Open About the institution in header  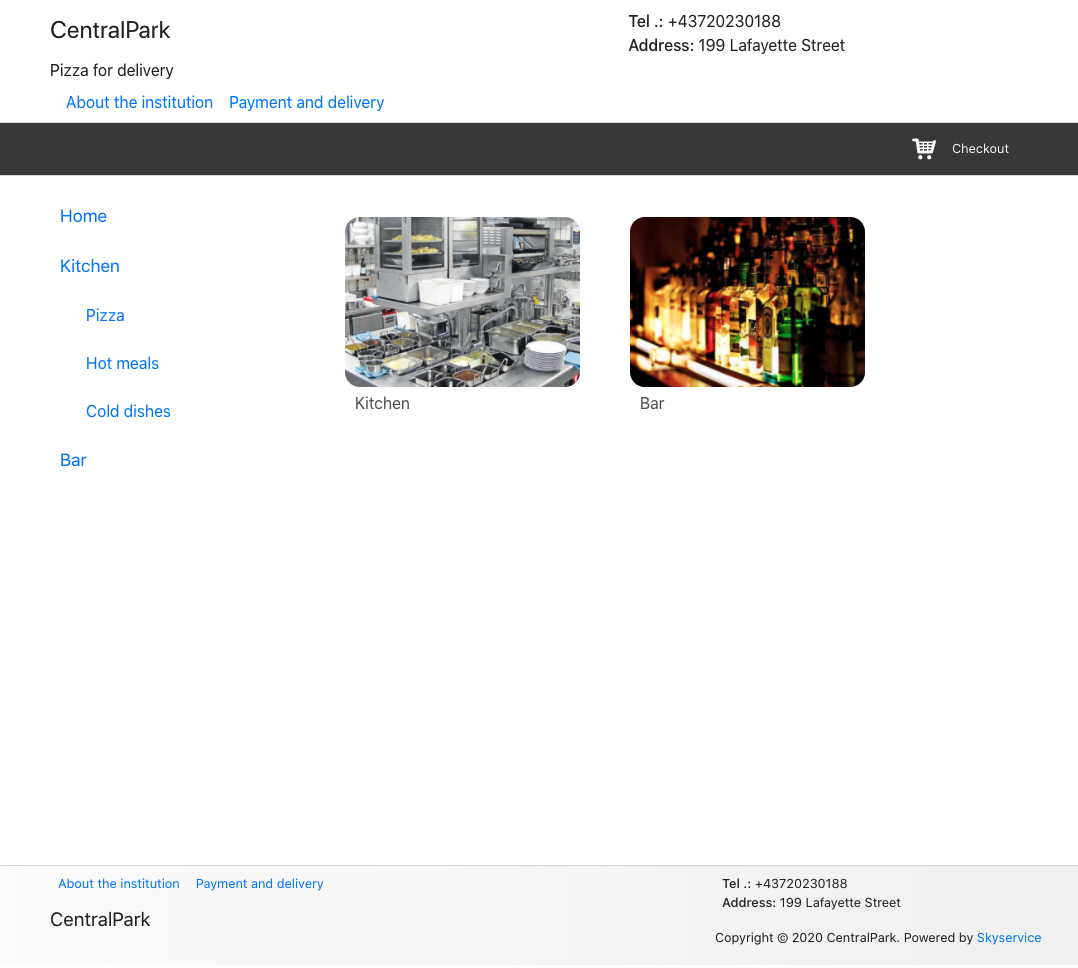[x=139, y=103]
